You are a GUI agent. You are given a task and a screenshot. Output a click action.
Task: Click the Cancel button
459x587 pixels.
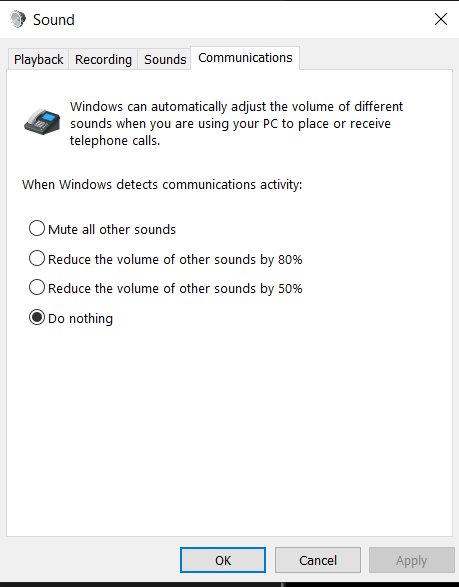point(318,560)
